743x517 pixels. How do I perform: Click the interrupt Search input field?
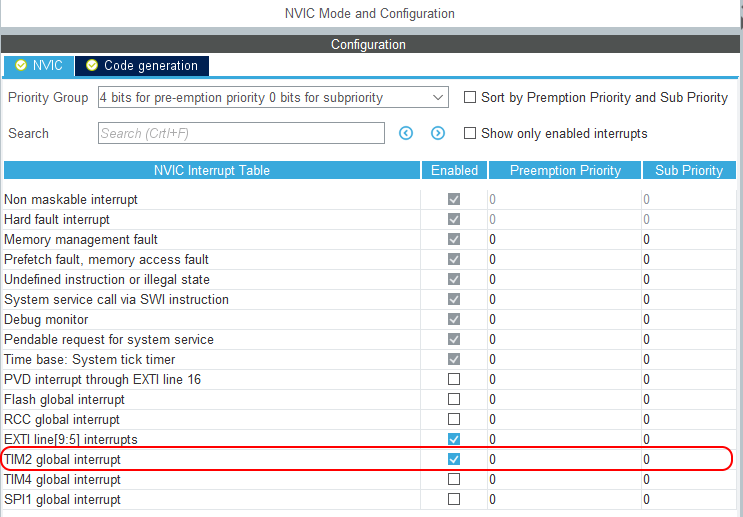(x=240, y=133)
